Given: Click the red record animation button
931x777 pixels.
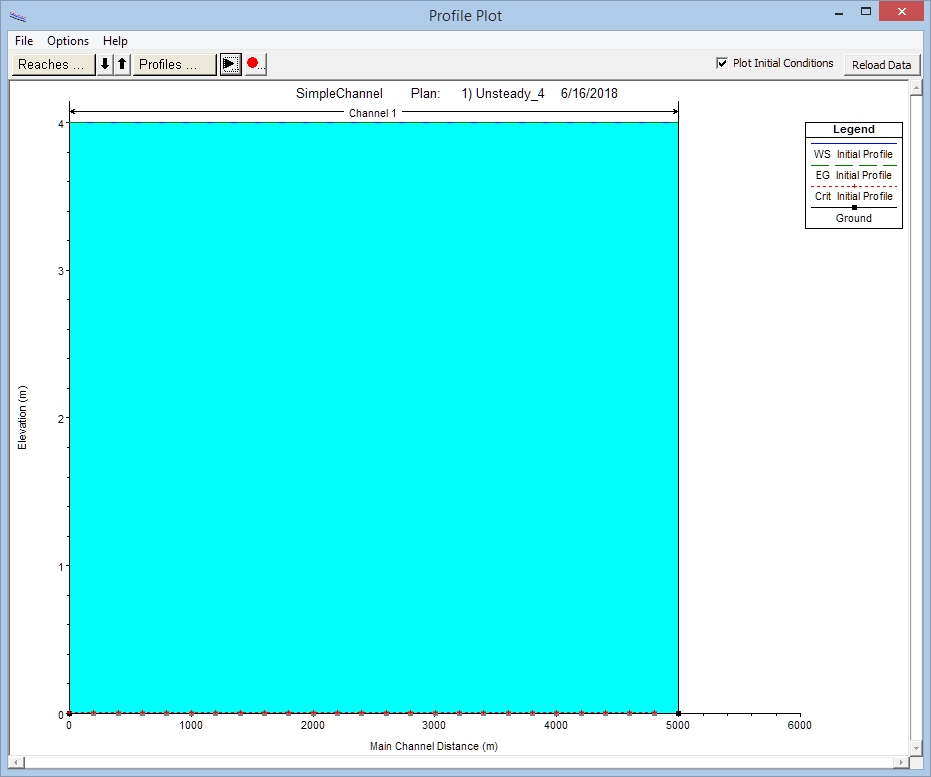Looking at the screenshot, I should coord(256,64).
